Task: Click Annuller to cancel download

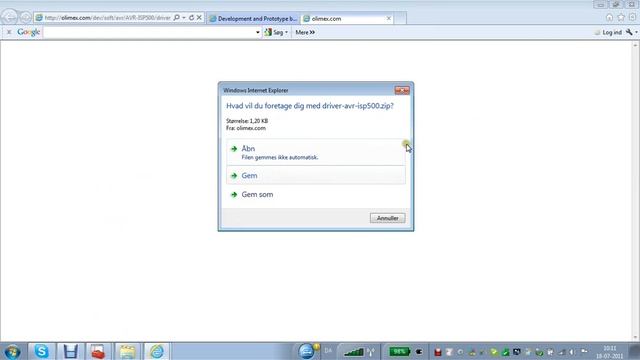Action: click(x=387, y=218)
